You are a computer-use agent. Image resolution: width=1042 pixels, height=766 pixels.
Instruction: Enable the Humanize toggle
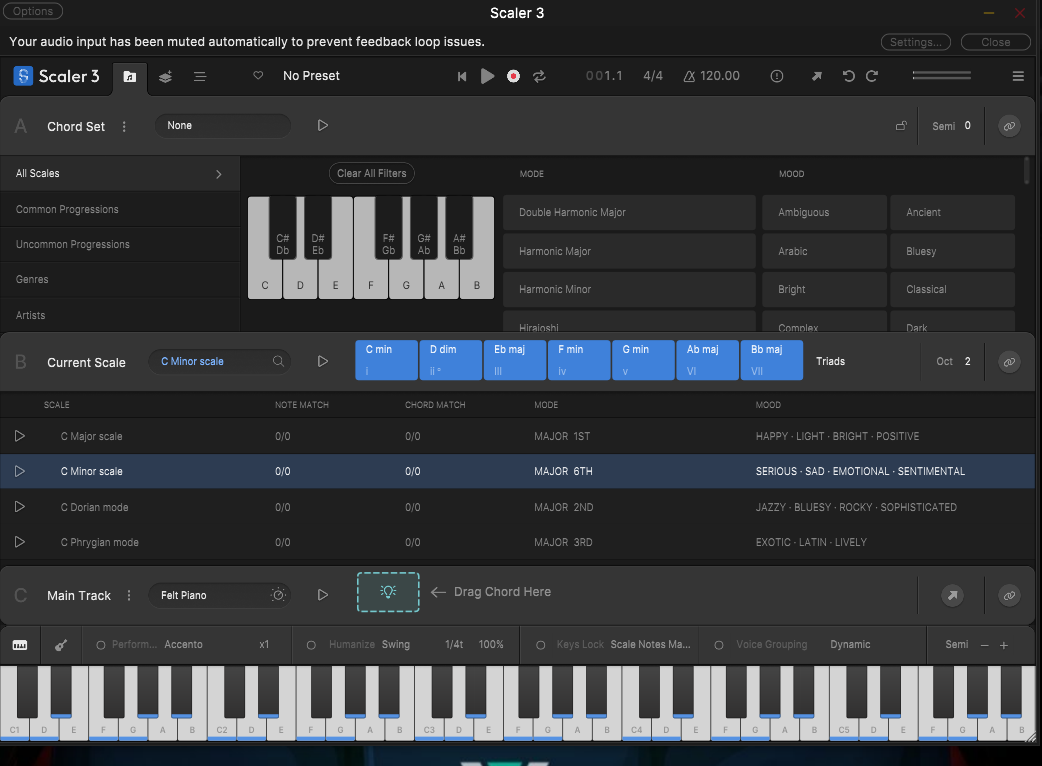311,645
